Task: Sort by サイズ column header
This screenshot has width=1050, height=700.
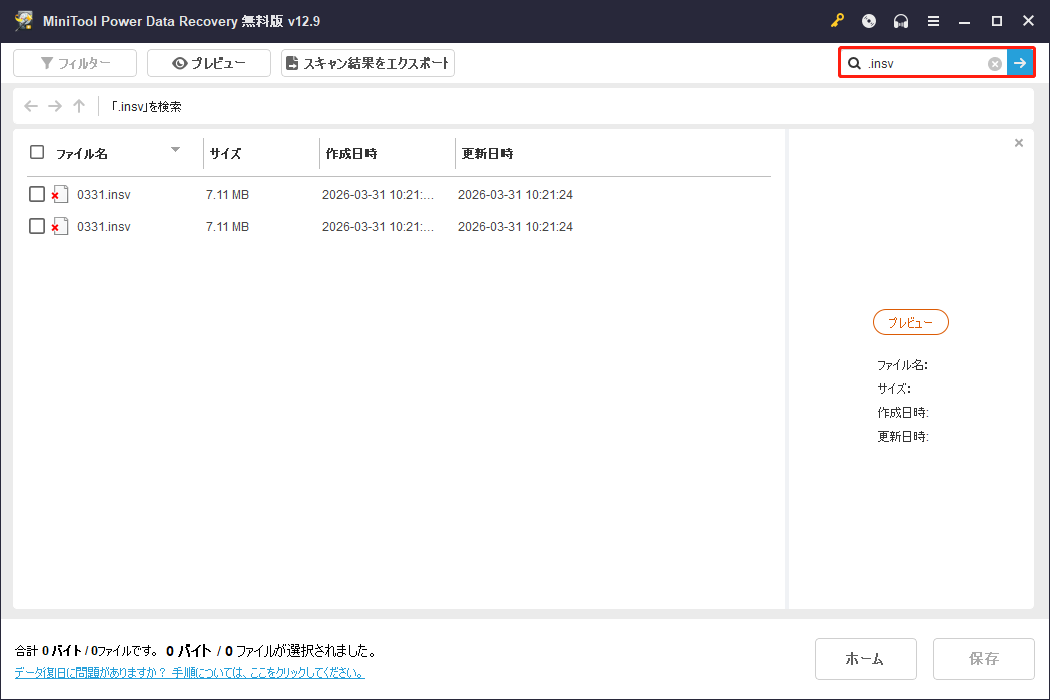Action: pos(225,153)
